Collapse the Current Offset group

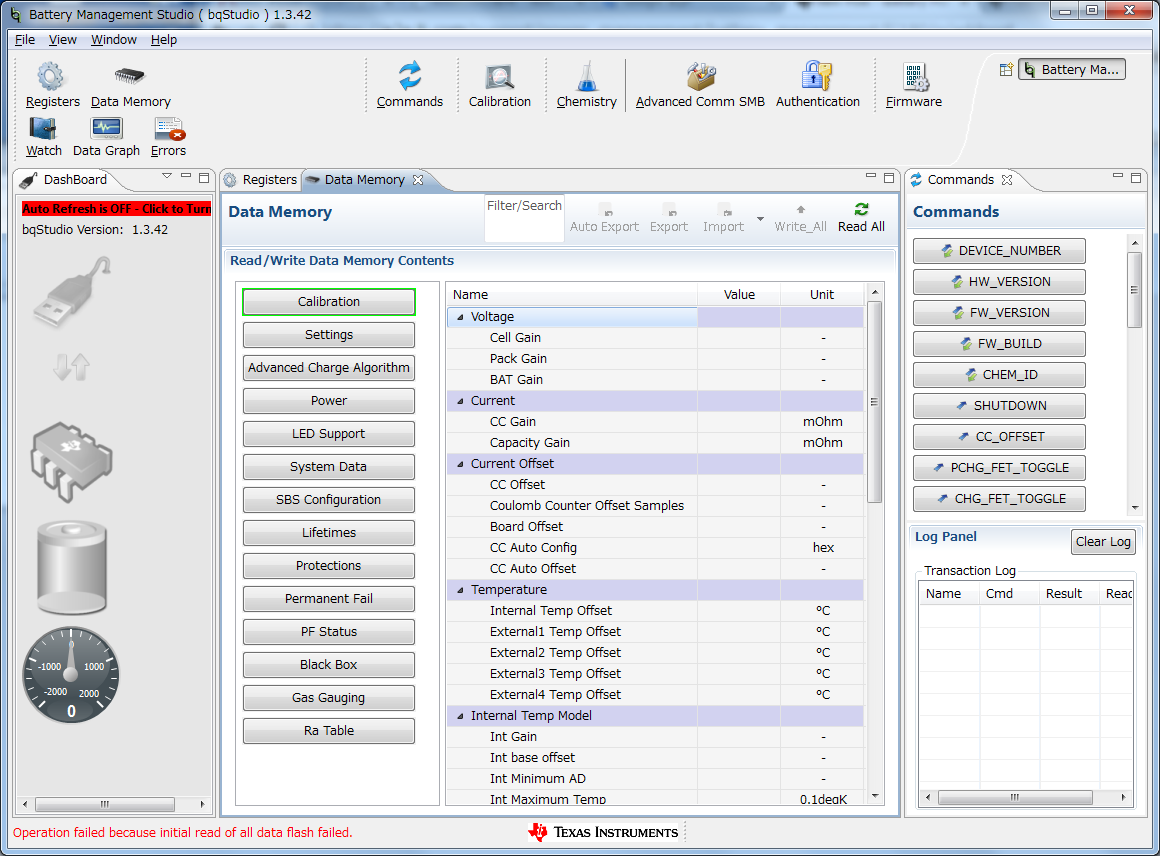point(460,464)
